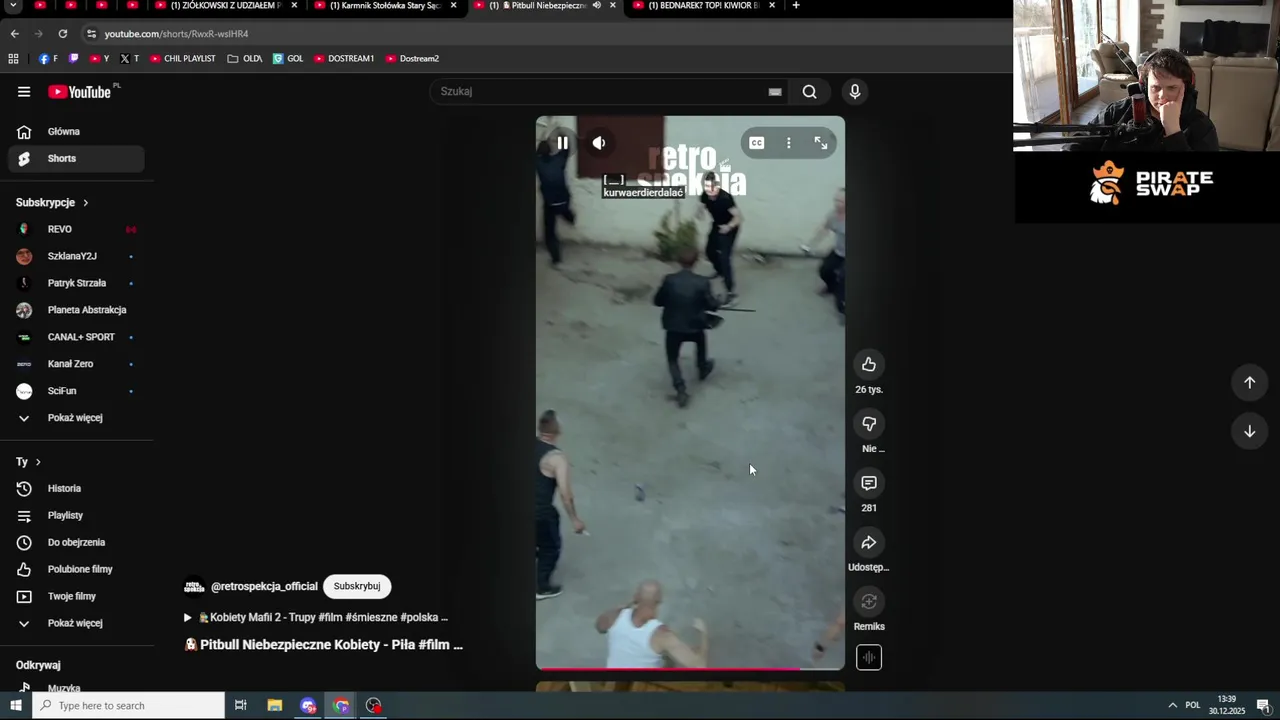1280x720 pixels.
Task: Open the browser apps grid bookmark icon
Action: (x=13, y=59)
